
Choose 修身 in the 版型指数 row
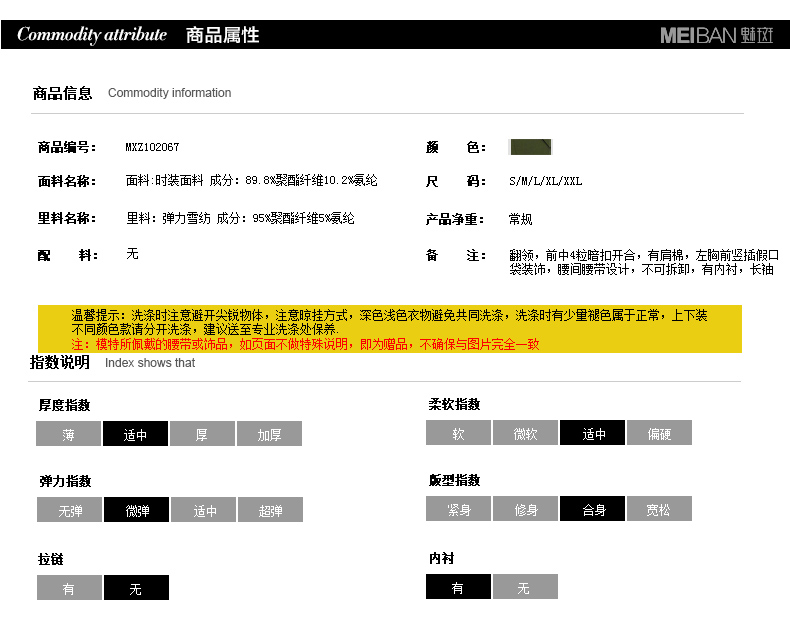pos(525,509)
